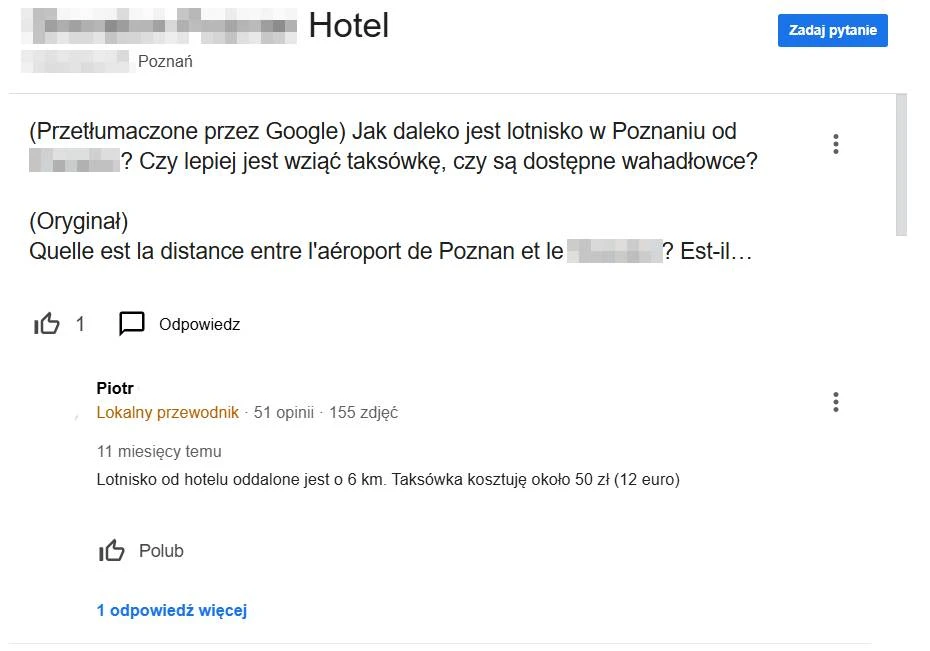Click the Odpowiedz label
This screenshot has height=651, width=930.
199,324
